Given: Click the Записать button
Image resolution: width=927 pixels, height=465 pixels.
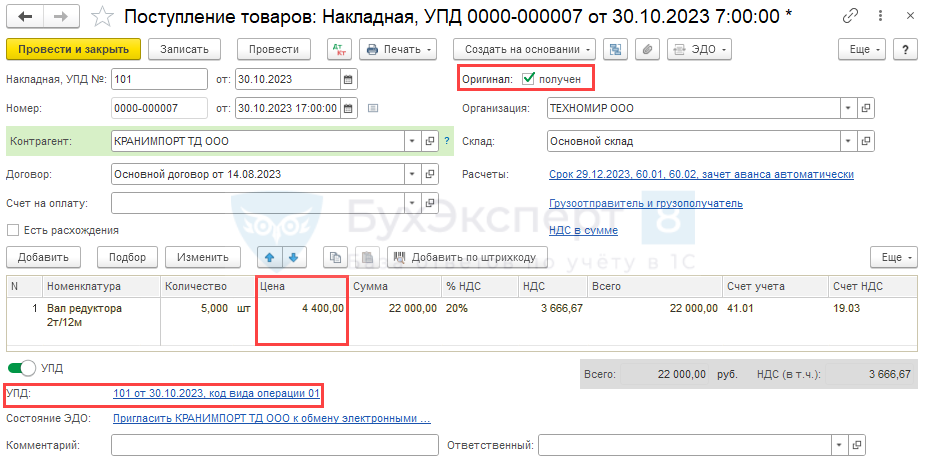Looking at the screenshot, I should point(184,50).
